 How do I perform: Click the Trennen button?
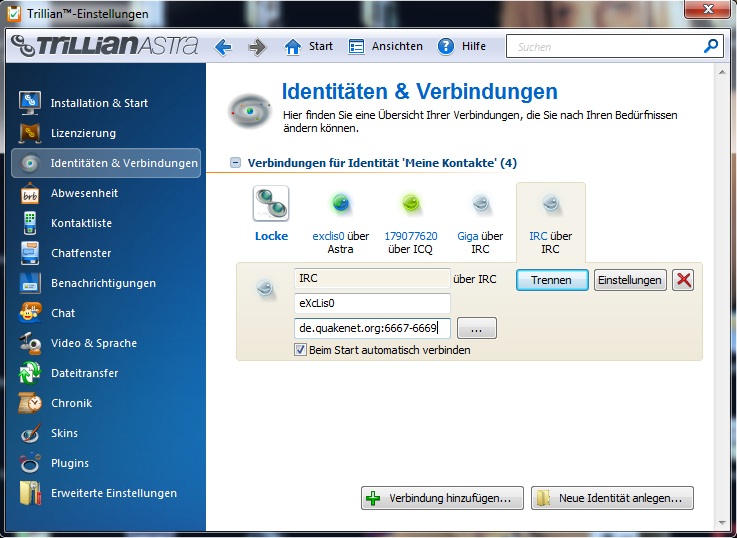[x=551, y=280]
